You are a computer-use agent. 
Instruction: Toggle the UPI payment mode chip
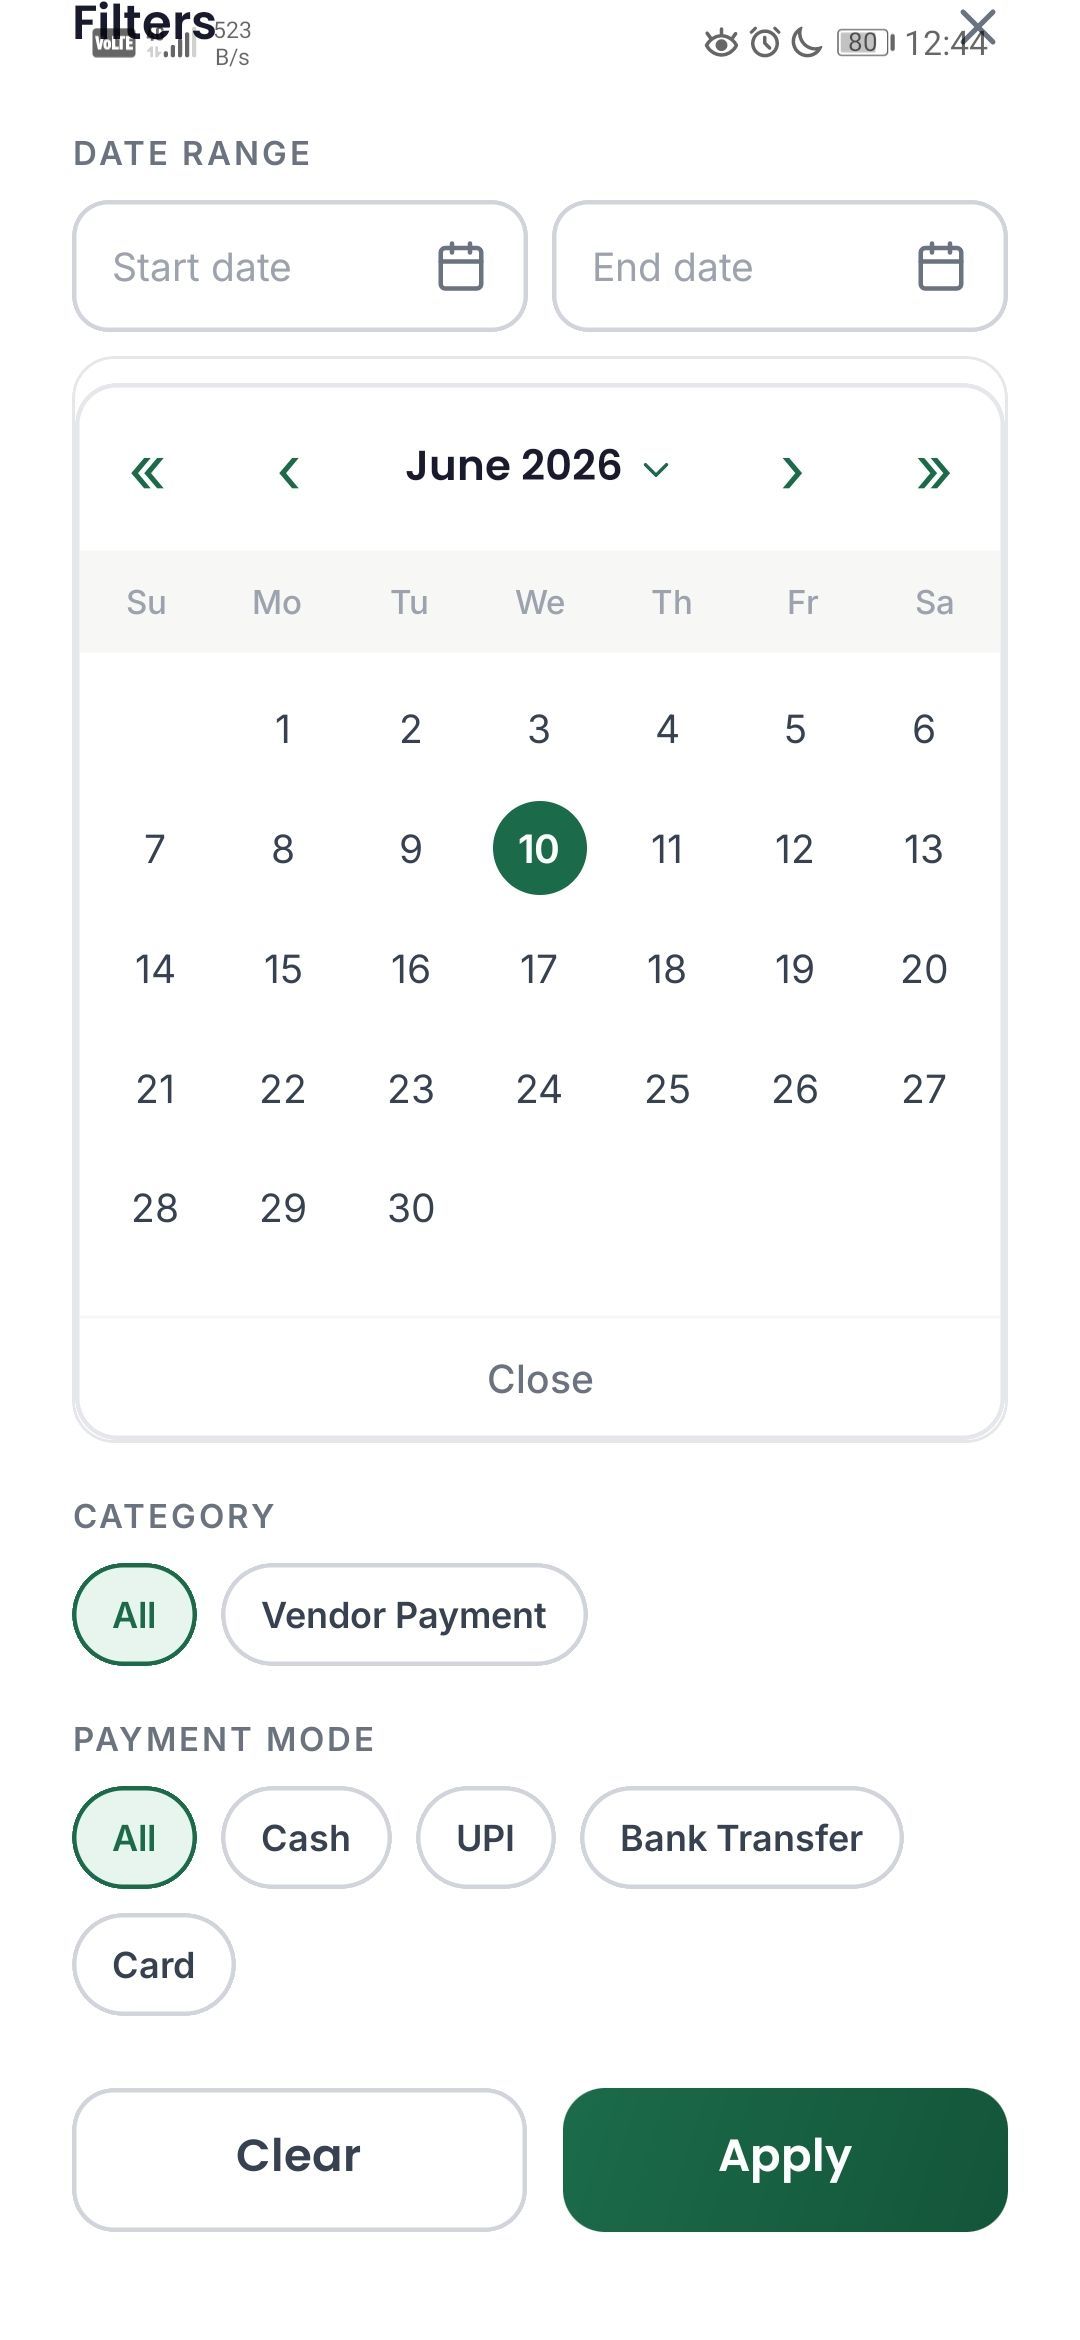486,1838
